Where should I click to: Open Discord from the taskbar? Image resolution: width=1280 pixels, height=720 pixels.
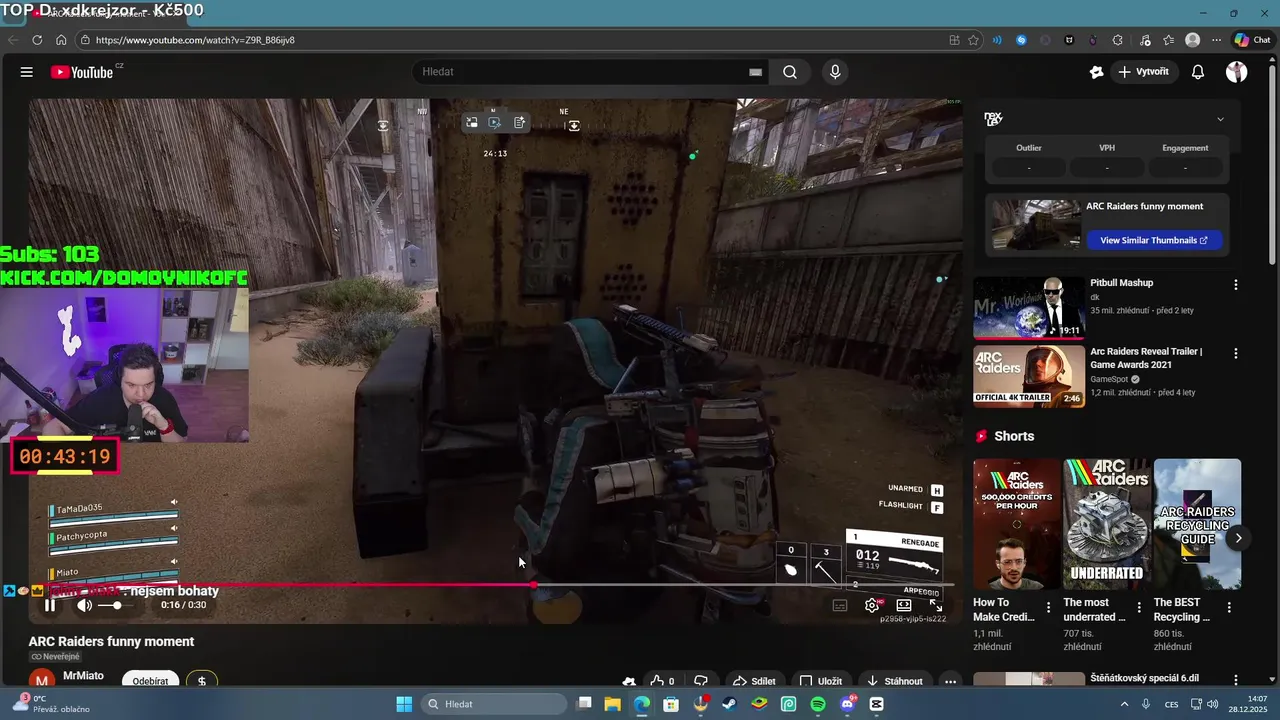(848, 704)
